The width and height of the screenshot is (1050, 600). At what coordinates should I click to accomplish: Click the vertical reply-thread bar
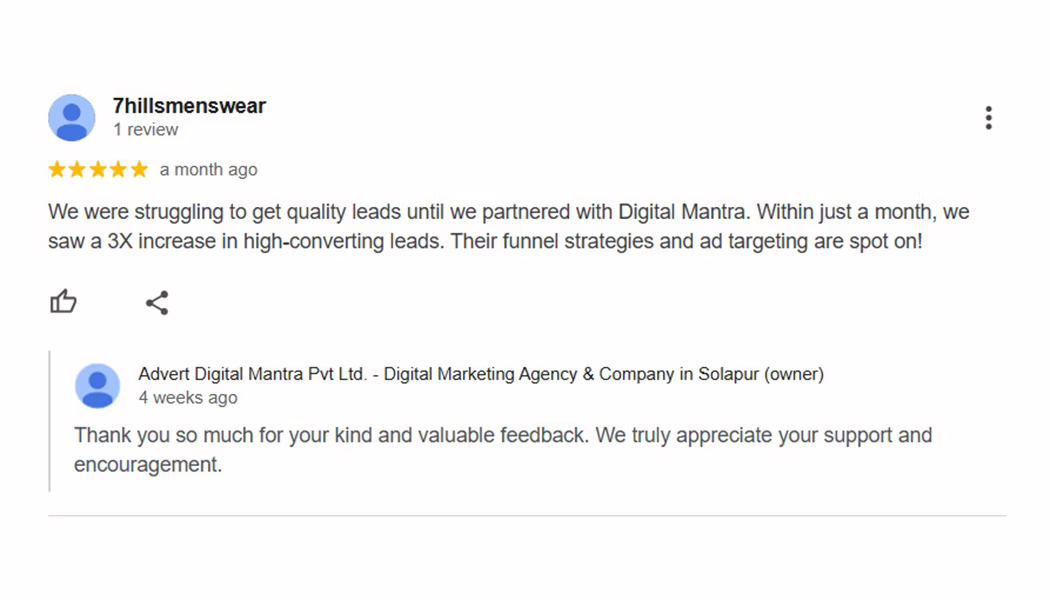50,421
